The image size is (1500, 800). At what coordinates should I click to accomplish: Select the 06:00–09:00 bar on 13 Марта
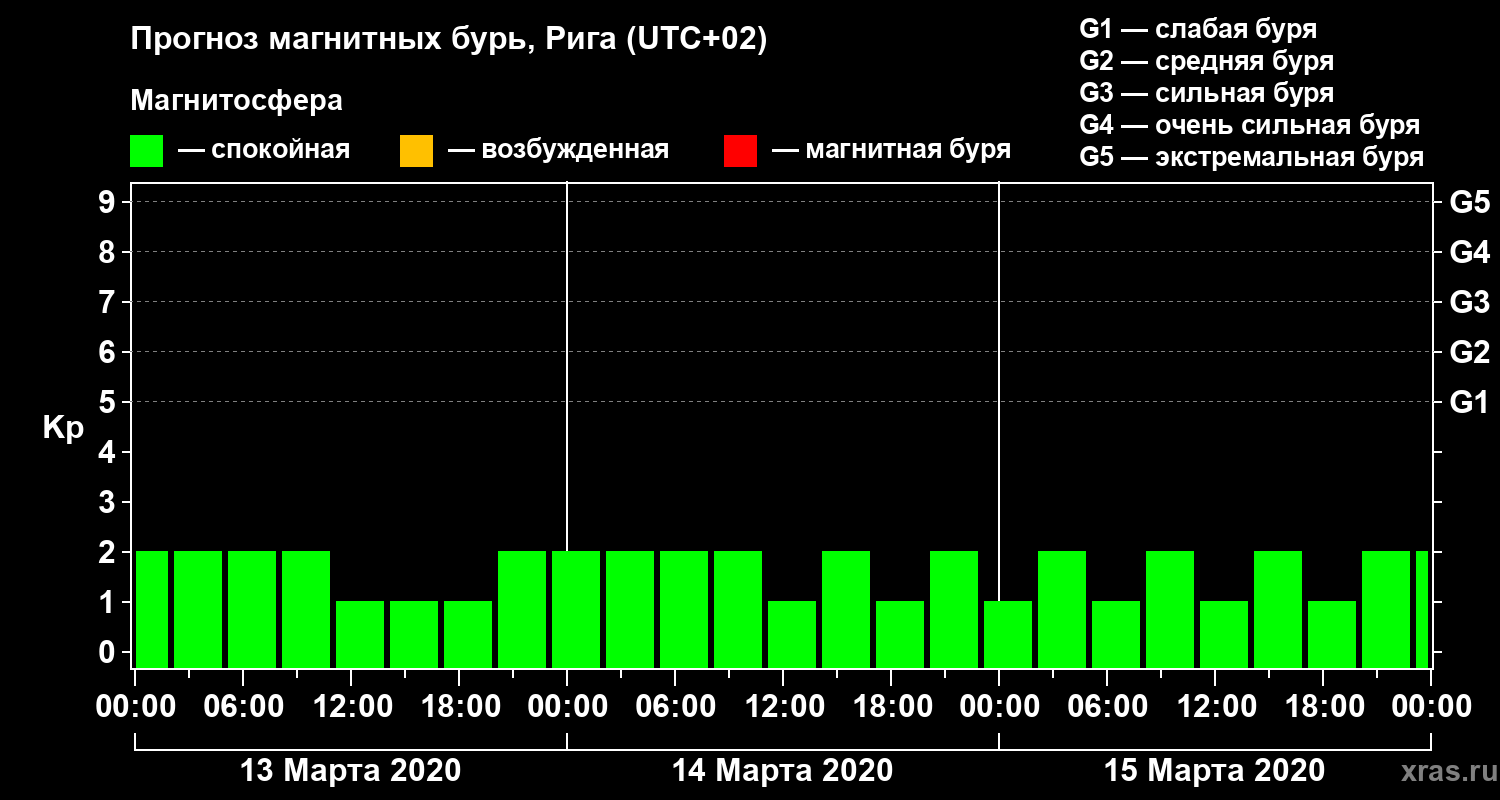252,609
